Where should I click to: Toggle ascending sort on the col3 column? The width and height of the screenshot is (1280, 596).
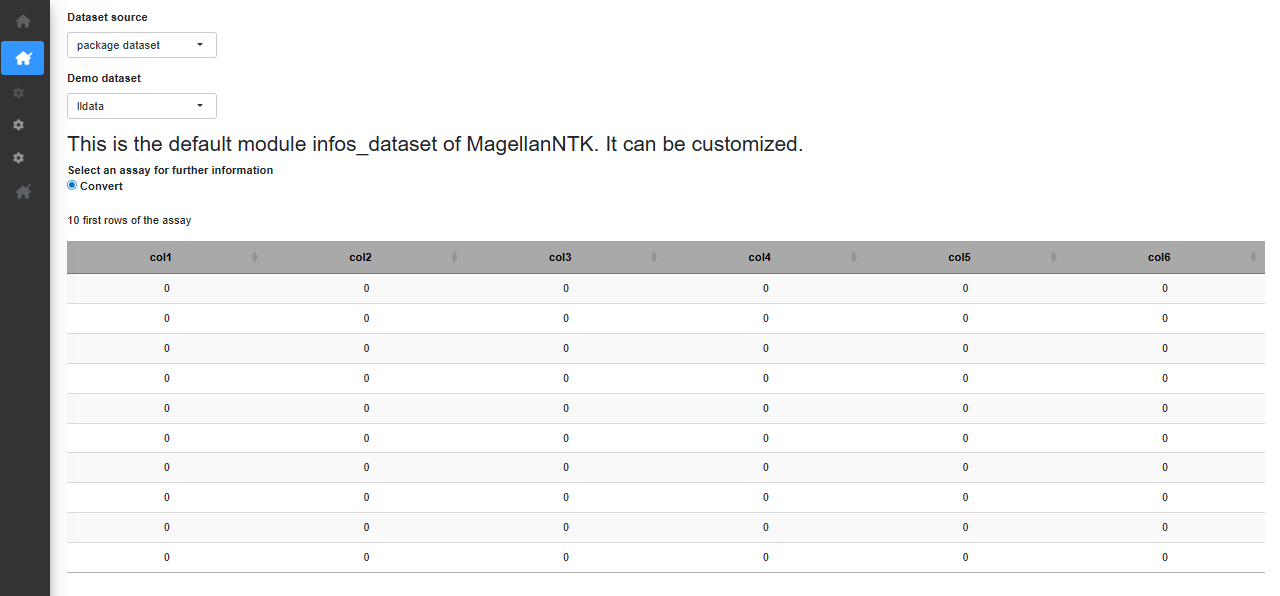pos(654,257)
